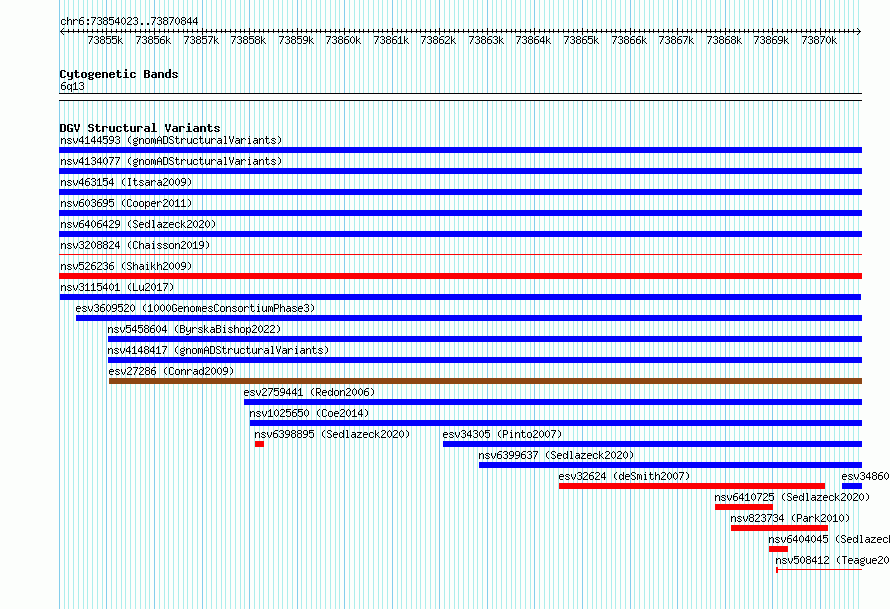
Task: Open the nsv823734 (Park2010) label
Action: (790, 518)
